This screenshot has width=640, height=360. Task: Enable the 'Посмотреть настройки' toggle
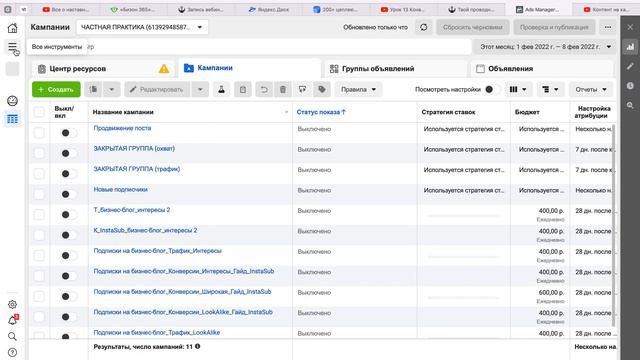pyautogui.click(x=493, y=89)
